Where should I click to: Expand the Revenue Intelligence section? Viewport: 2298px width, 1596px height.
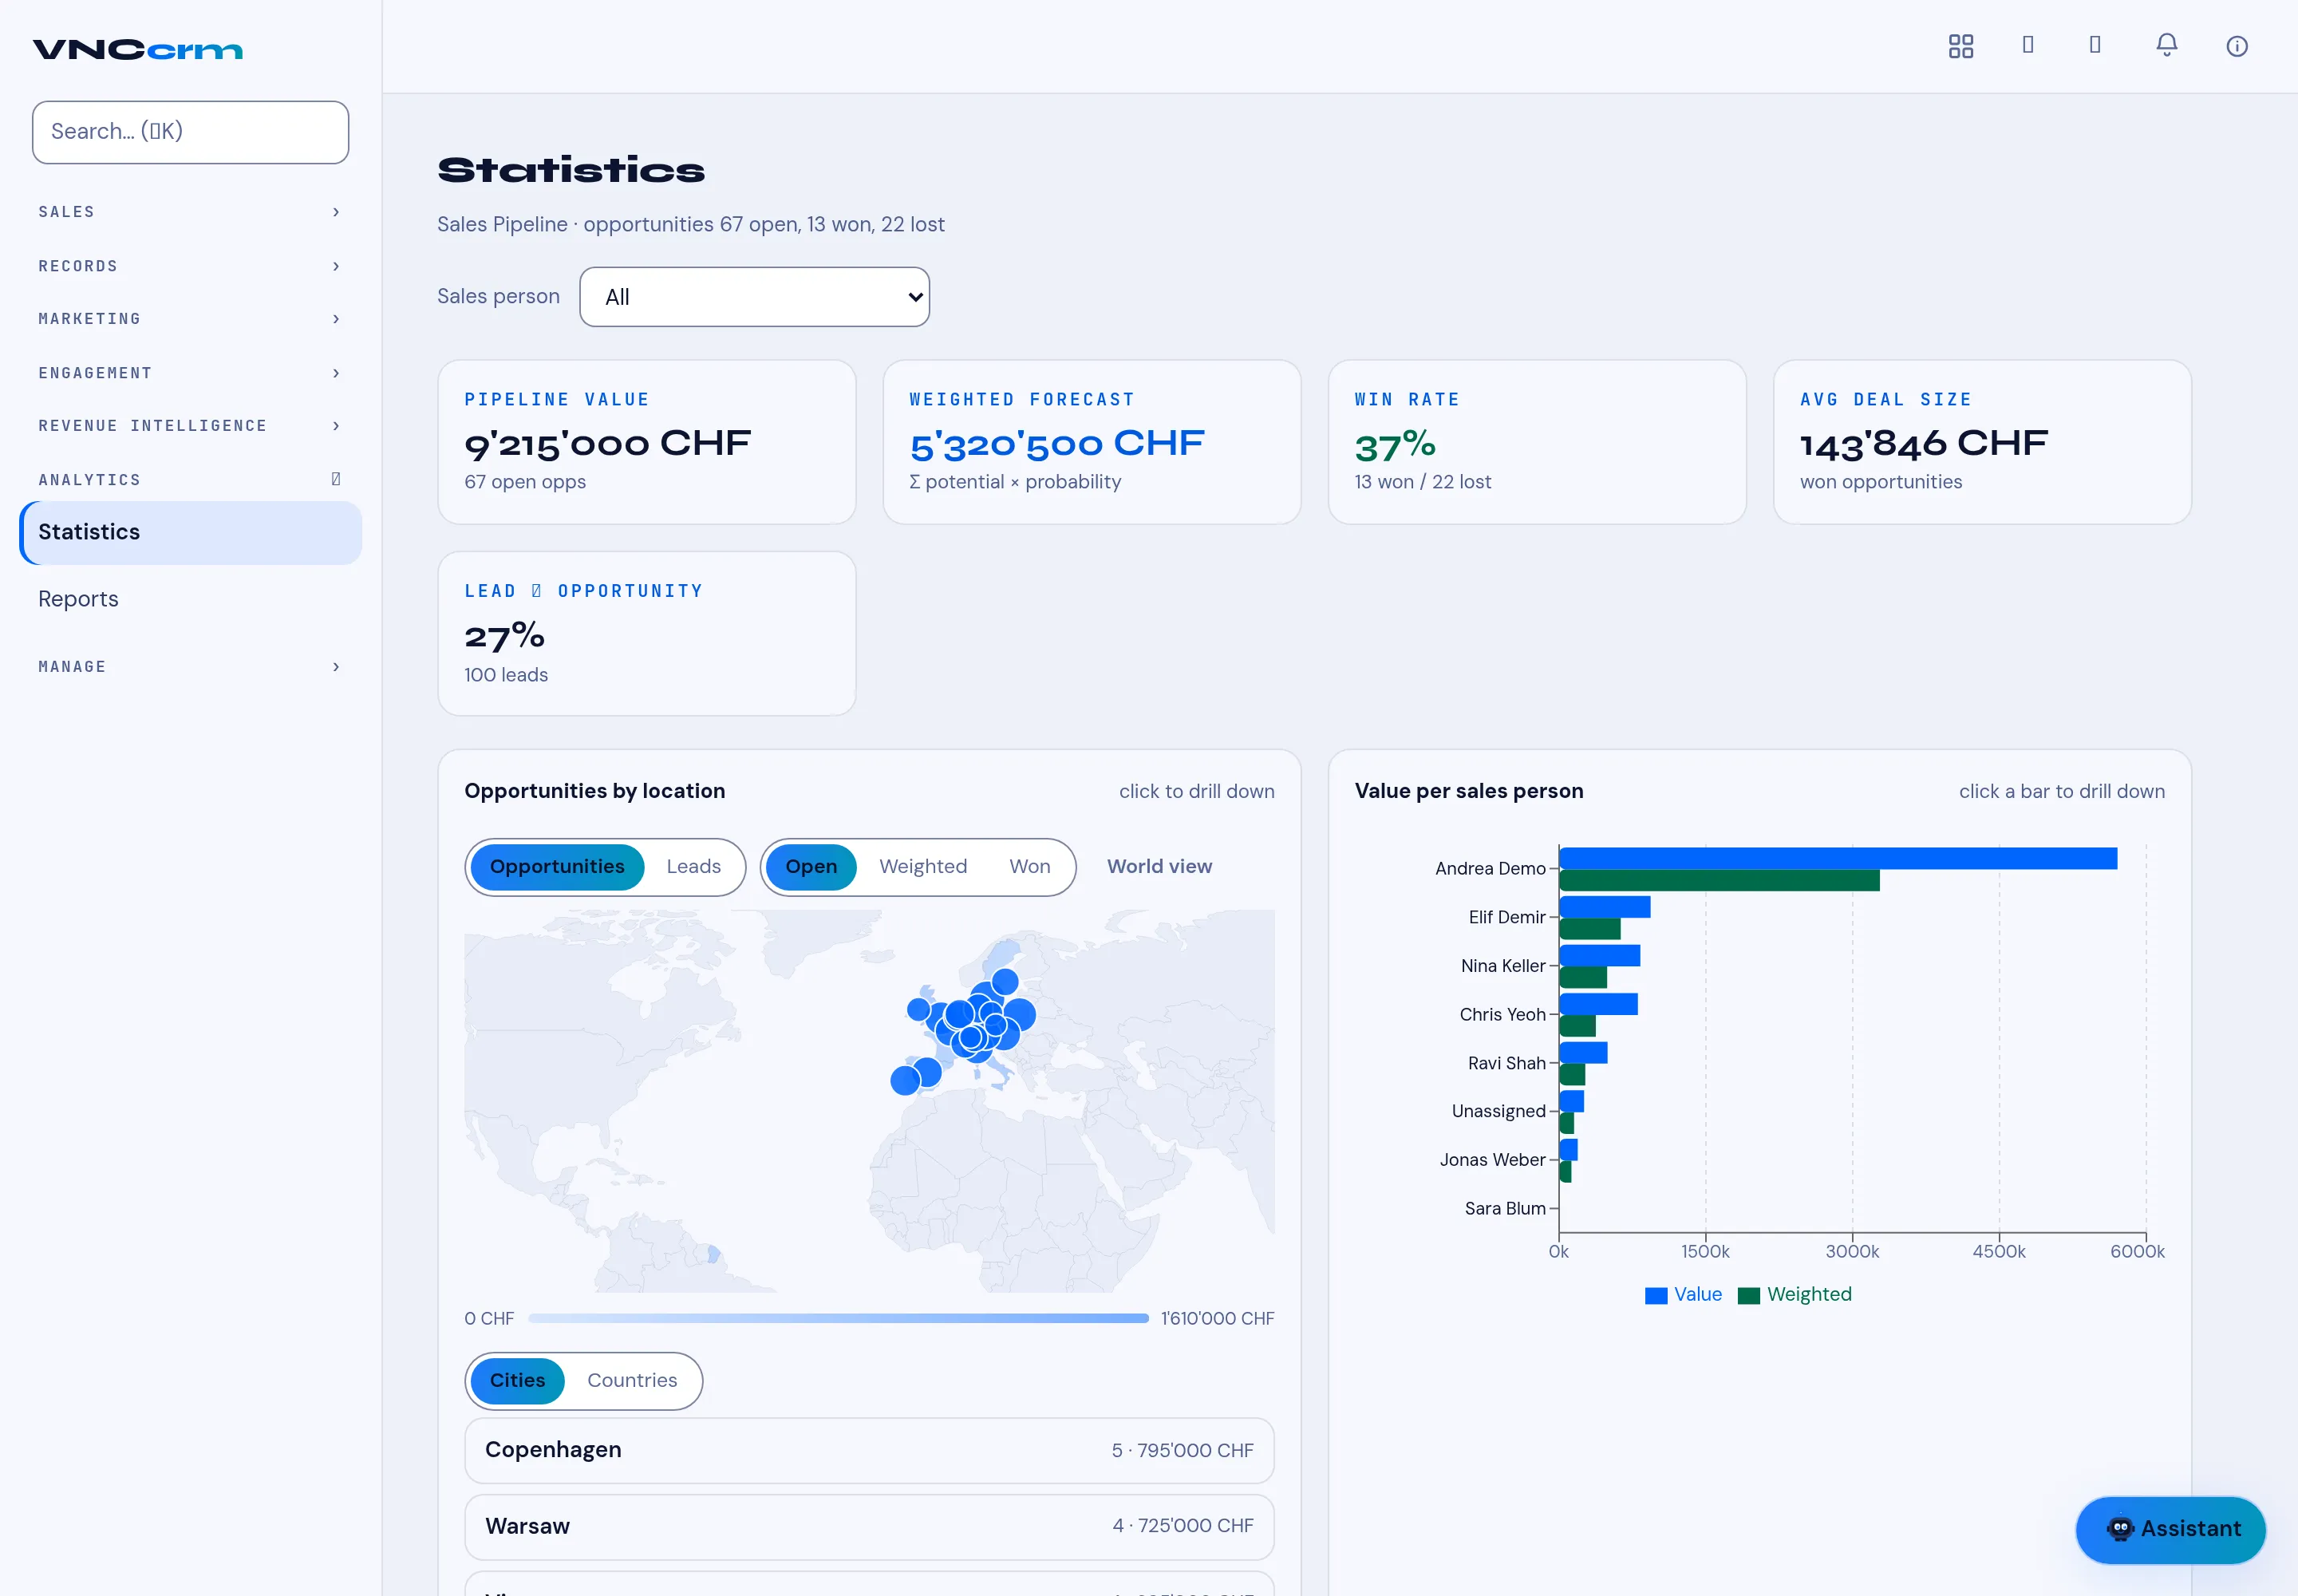point(190,426)
